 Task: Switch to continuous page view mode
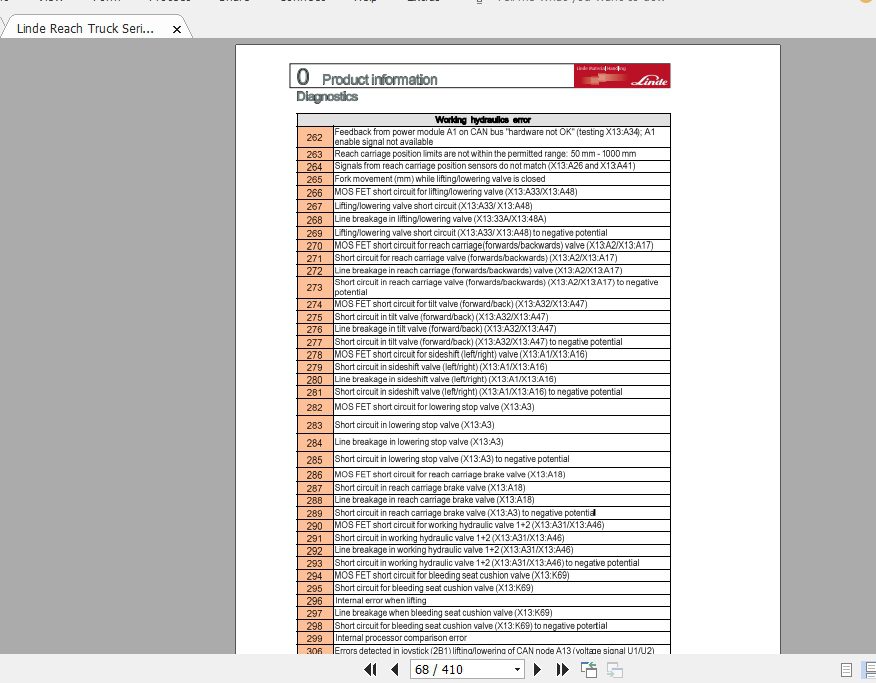pyautogui.click(x=869, y=670)
